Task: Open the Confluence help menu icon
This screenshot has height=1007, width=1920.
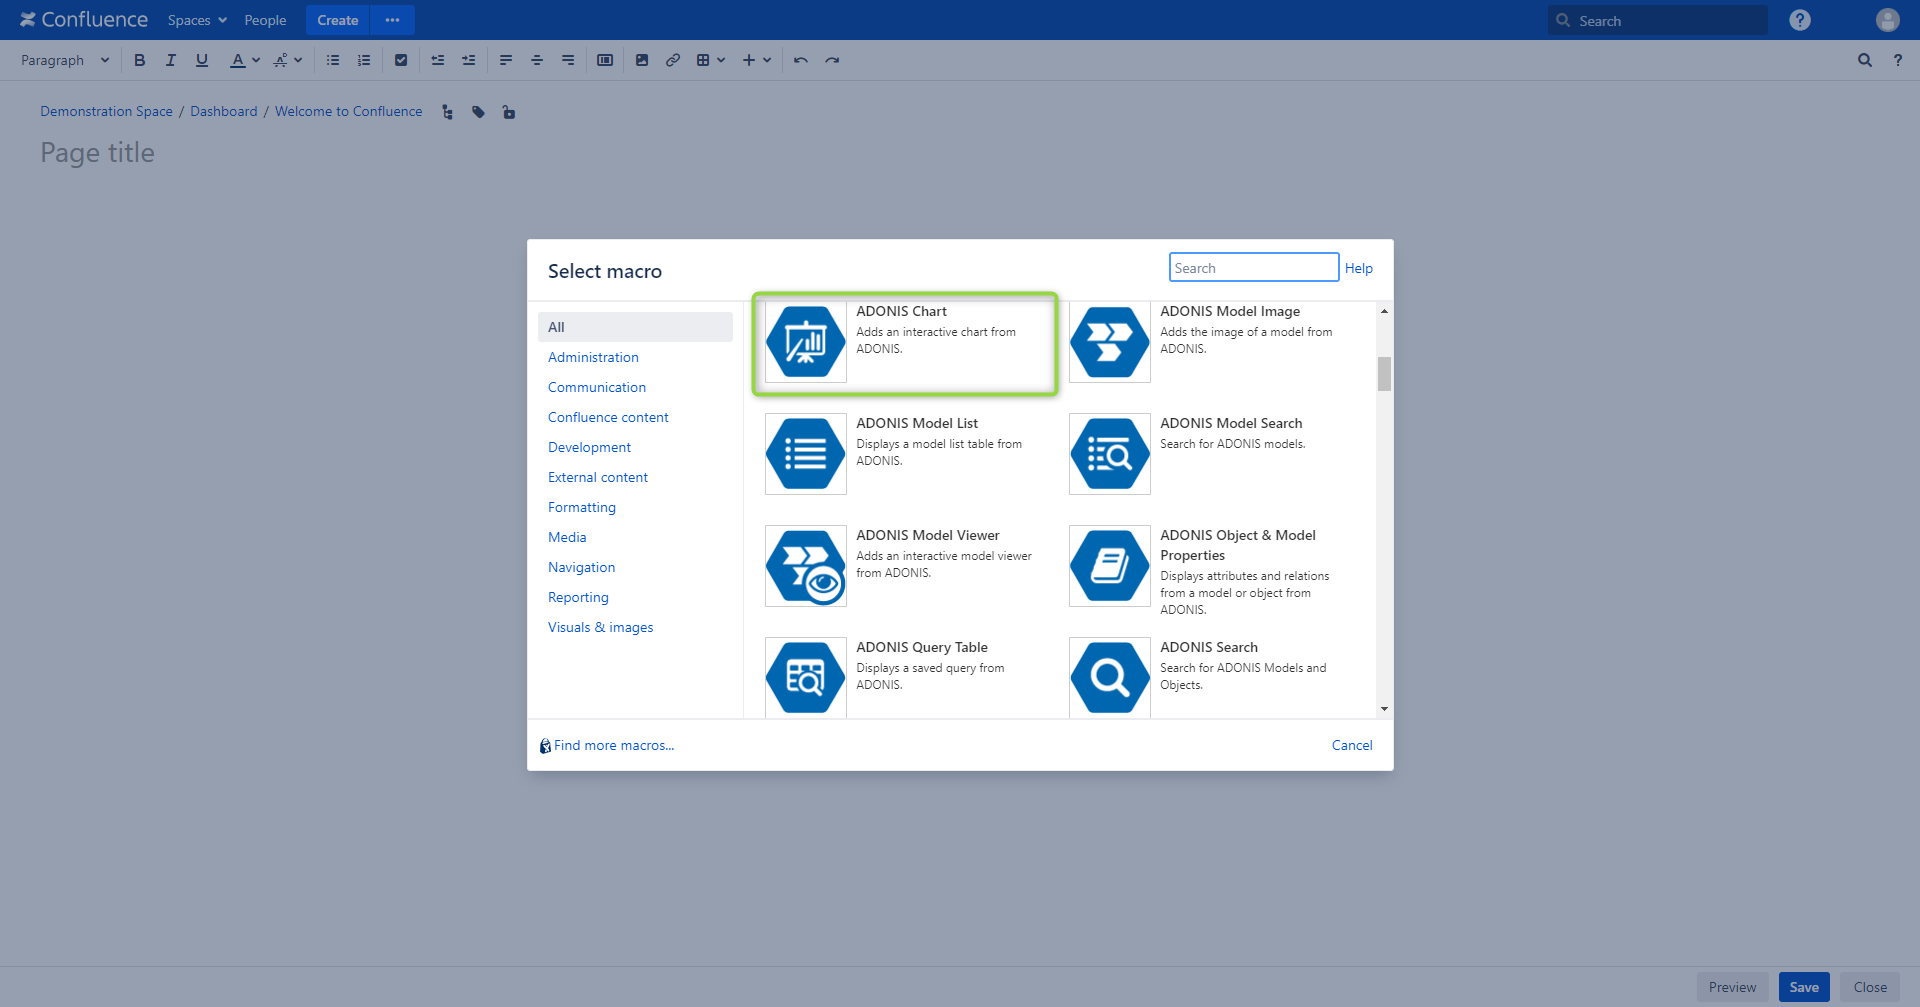Action: [x=1800, y=20]
